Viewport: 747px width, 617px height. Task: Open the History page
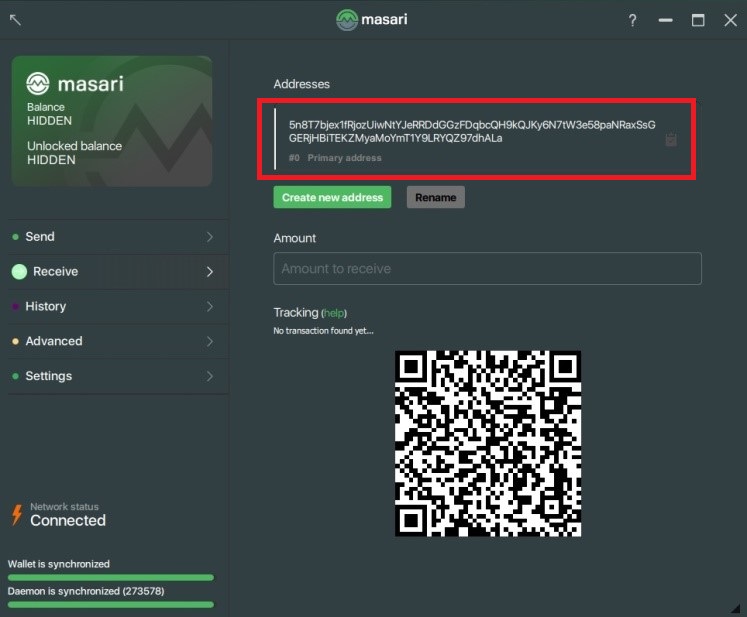[118, 306]
